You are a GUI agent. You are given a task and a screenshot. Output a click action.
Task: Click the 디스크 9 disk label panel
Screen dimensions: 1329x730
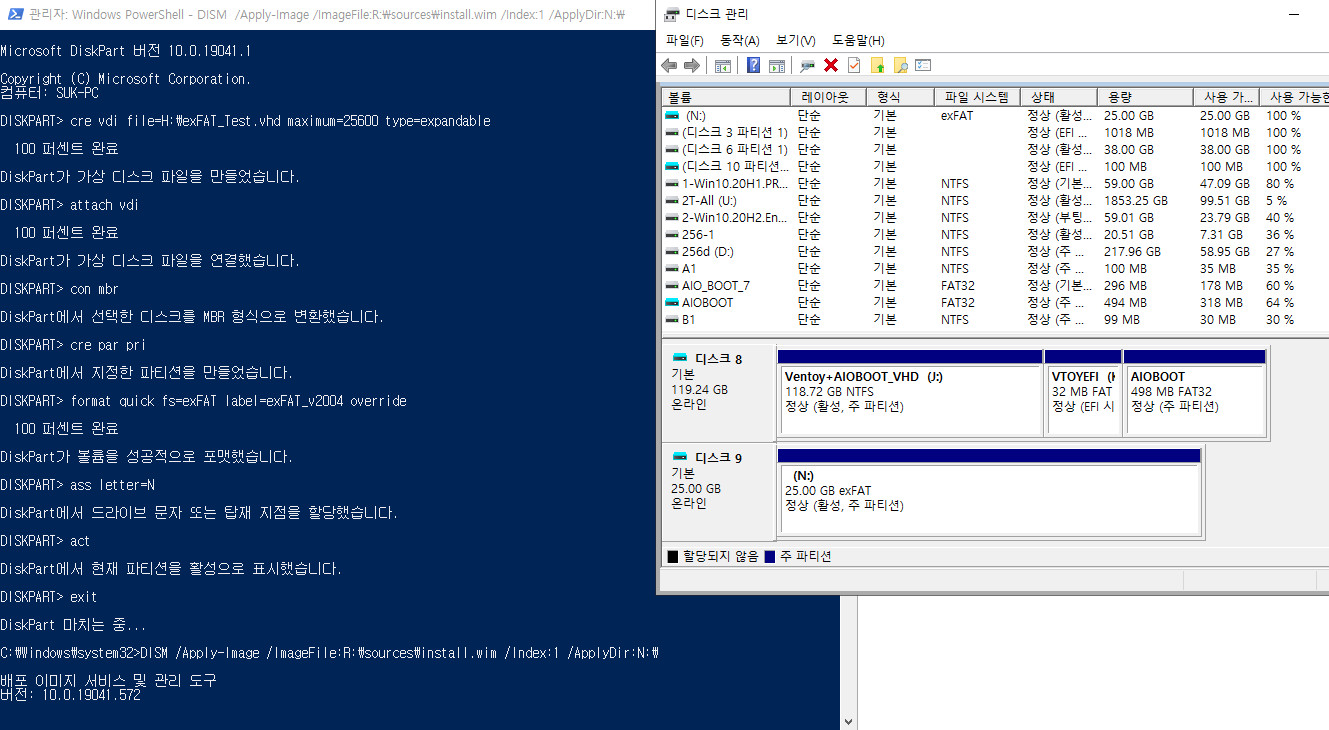click(x=719, y=491)
